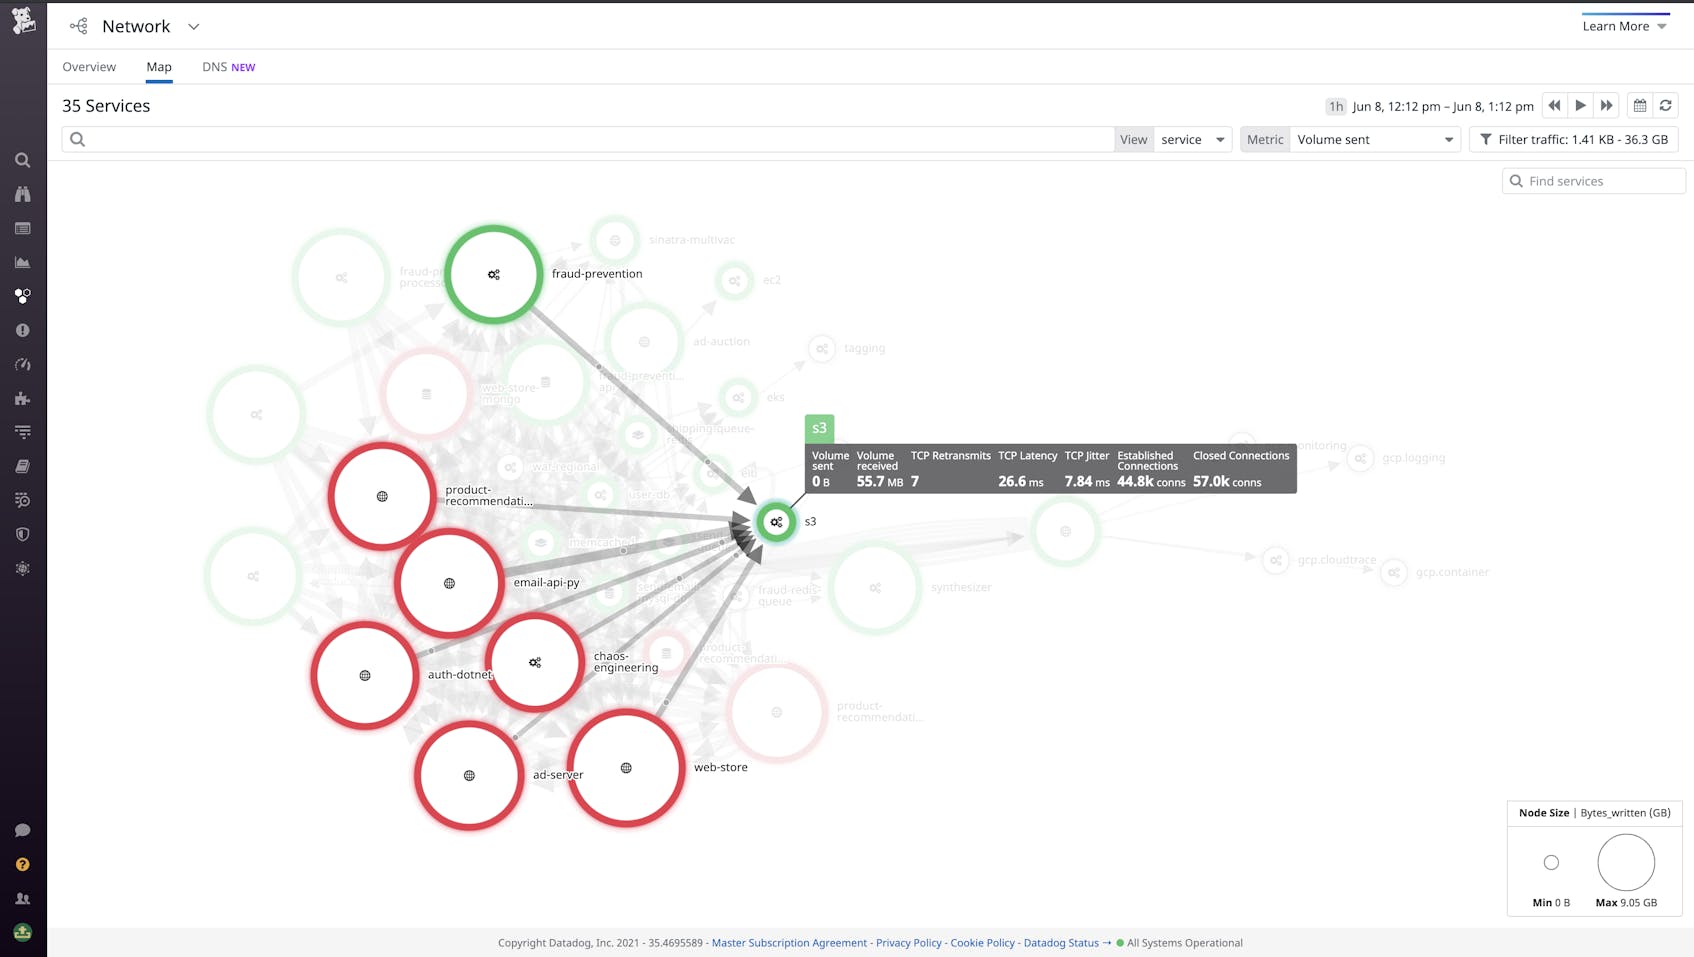
Task: Open the chat bubble icon in sidebar
Action: click(22, 830)
